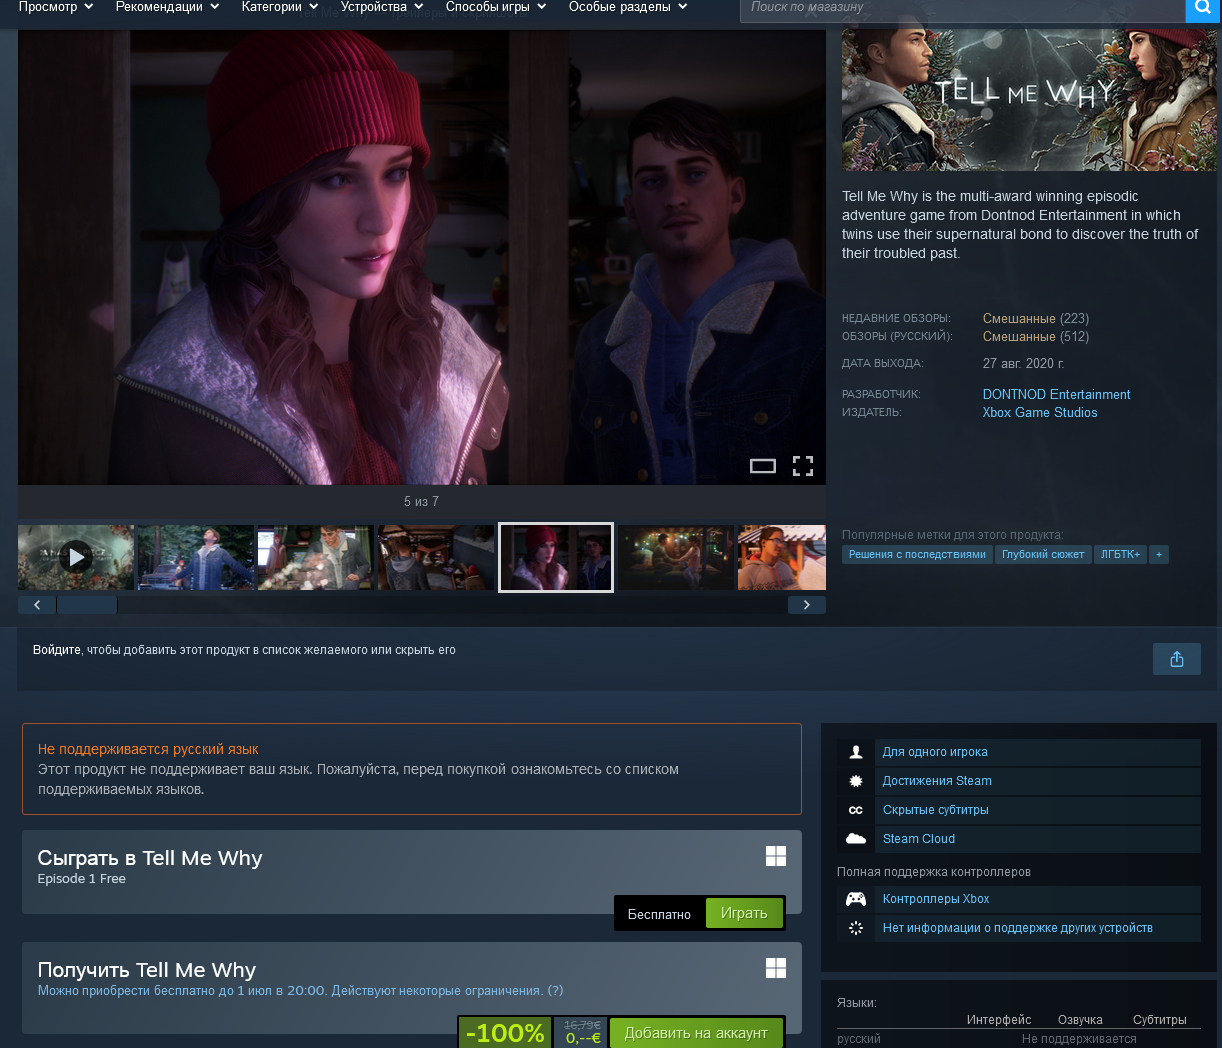Select the highlighted red-beanie thumbnail
The height and width of the screenshot is (1048, 1222).
tap(556, 557)
